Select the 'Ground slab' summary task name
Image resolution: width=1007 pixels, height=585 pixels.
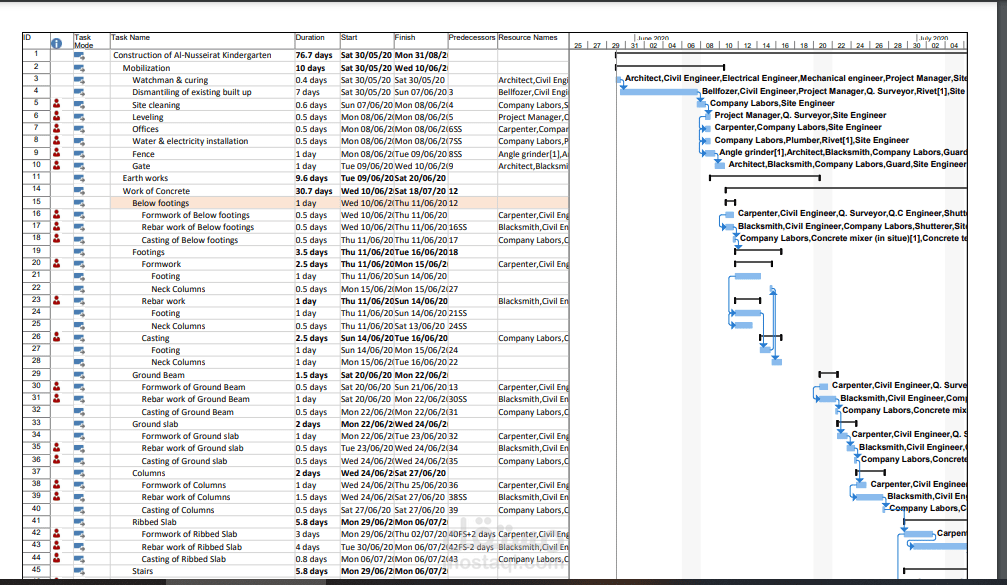tap(155, 424)
